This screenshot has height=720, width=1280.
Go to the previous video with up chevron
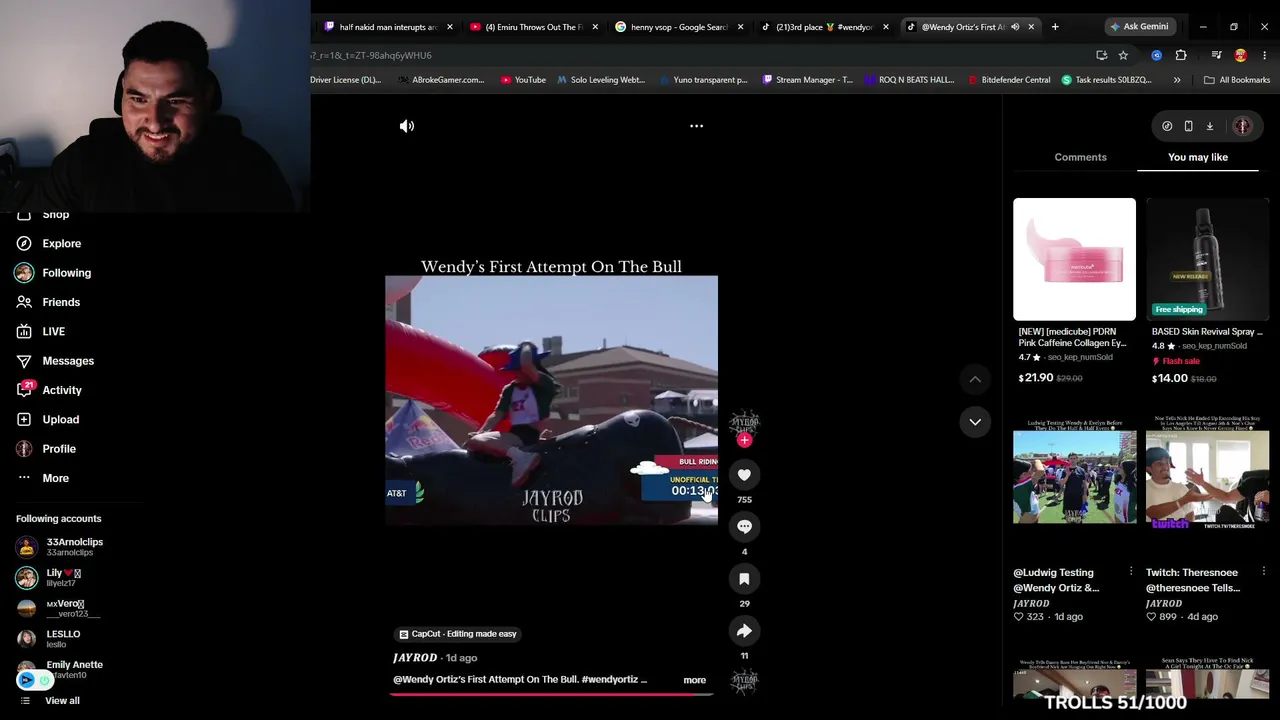coord(975,379)
